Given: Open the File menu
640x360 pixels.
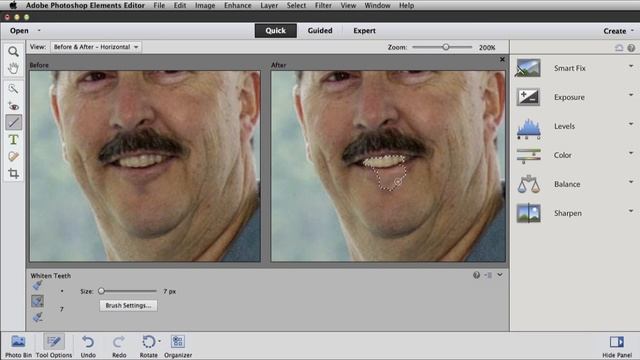Looking at the screenshot, I should 159,6.
